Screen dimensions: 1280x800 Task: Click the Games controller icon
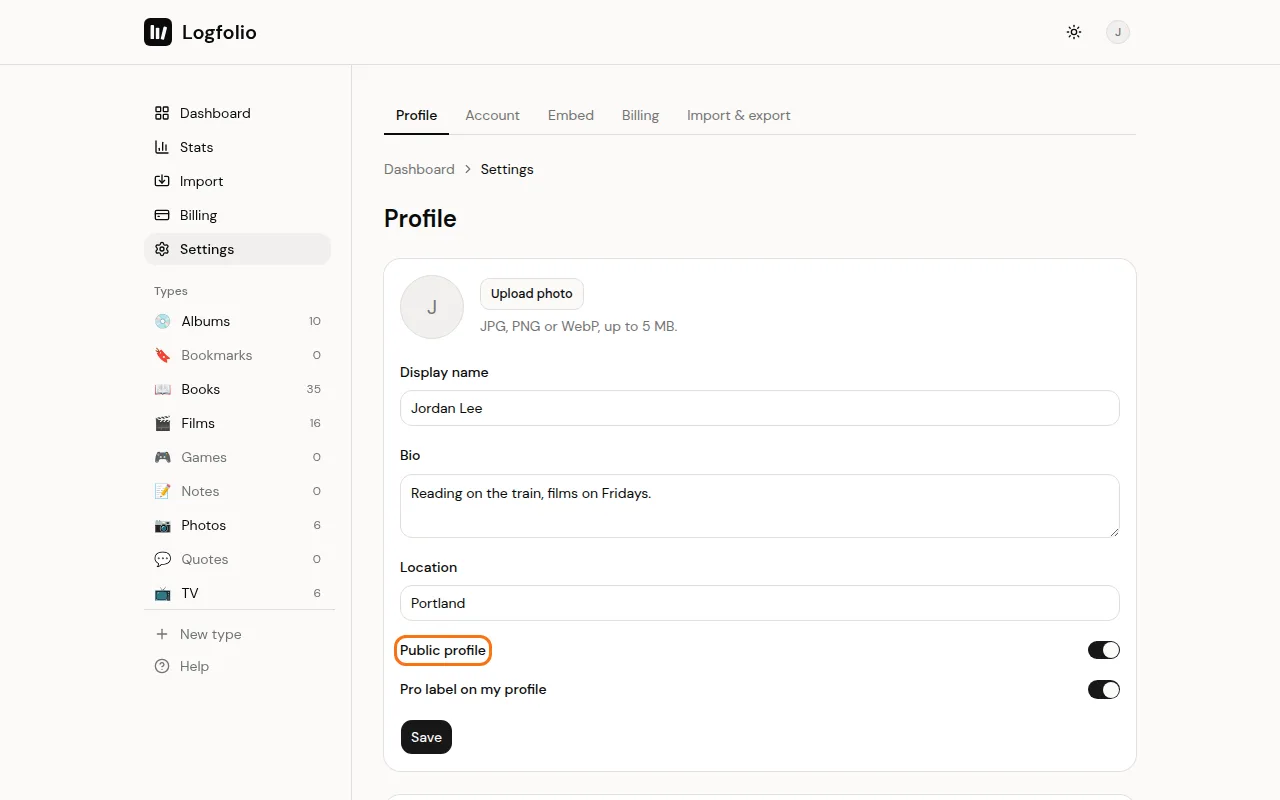point(162,457)
